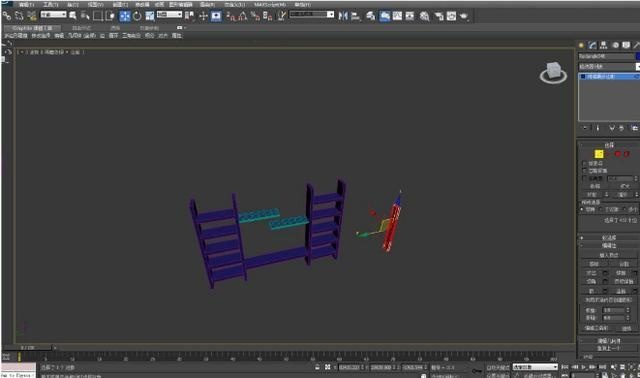This screenshot has width=640, height=378.
Task: Activate the Rotate tool in the toolbar
Action: 137,16
